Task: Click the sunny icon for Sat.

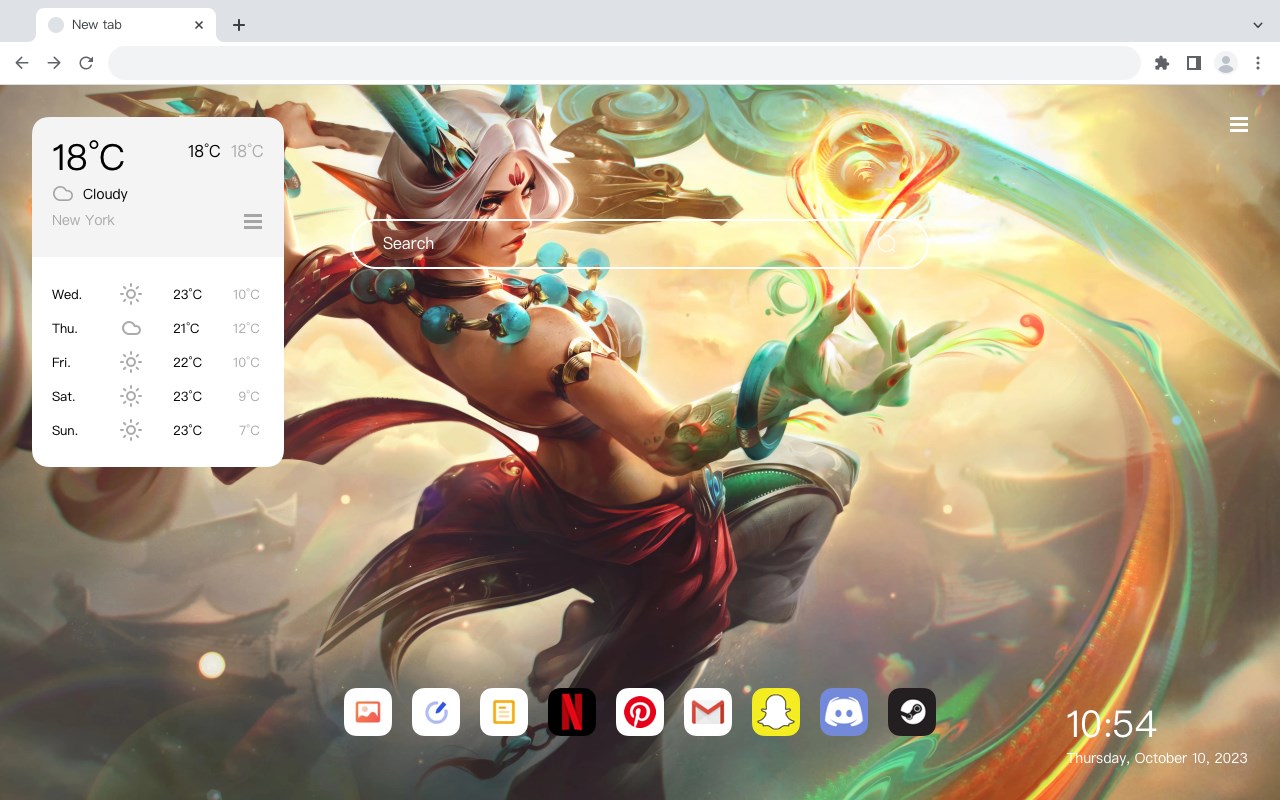Action: 131,396
